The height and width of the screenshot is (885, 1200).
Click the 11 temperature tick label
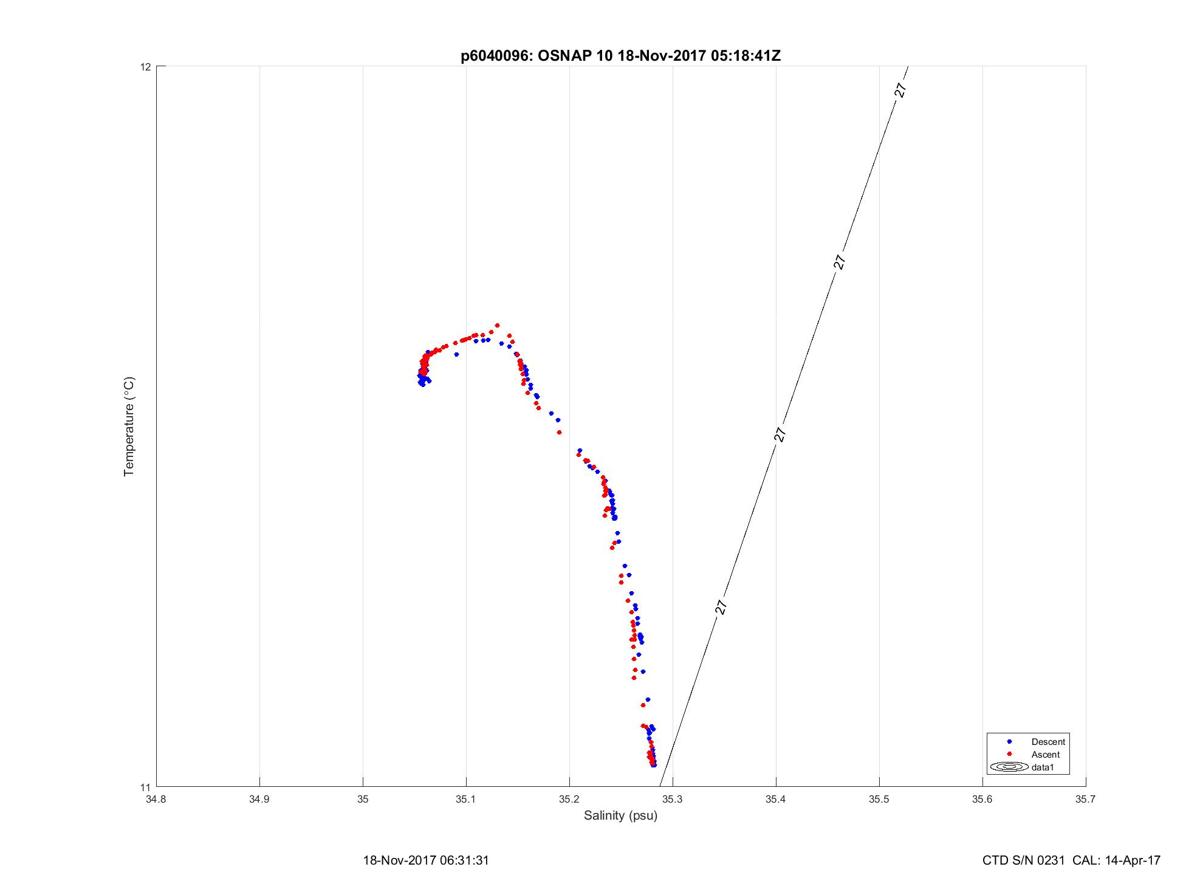pyautogui.click(x=145, y=787)
